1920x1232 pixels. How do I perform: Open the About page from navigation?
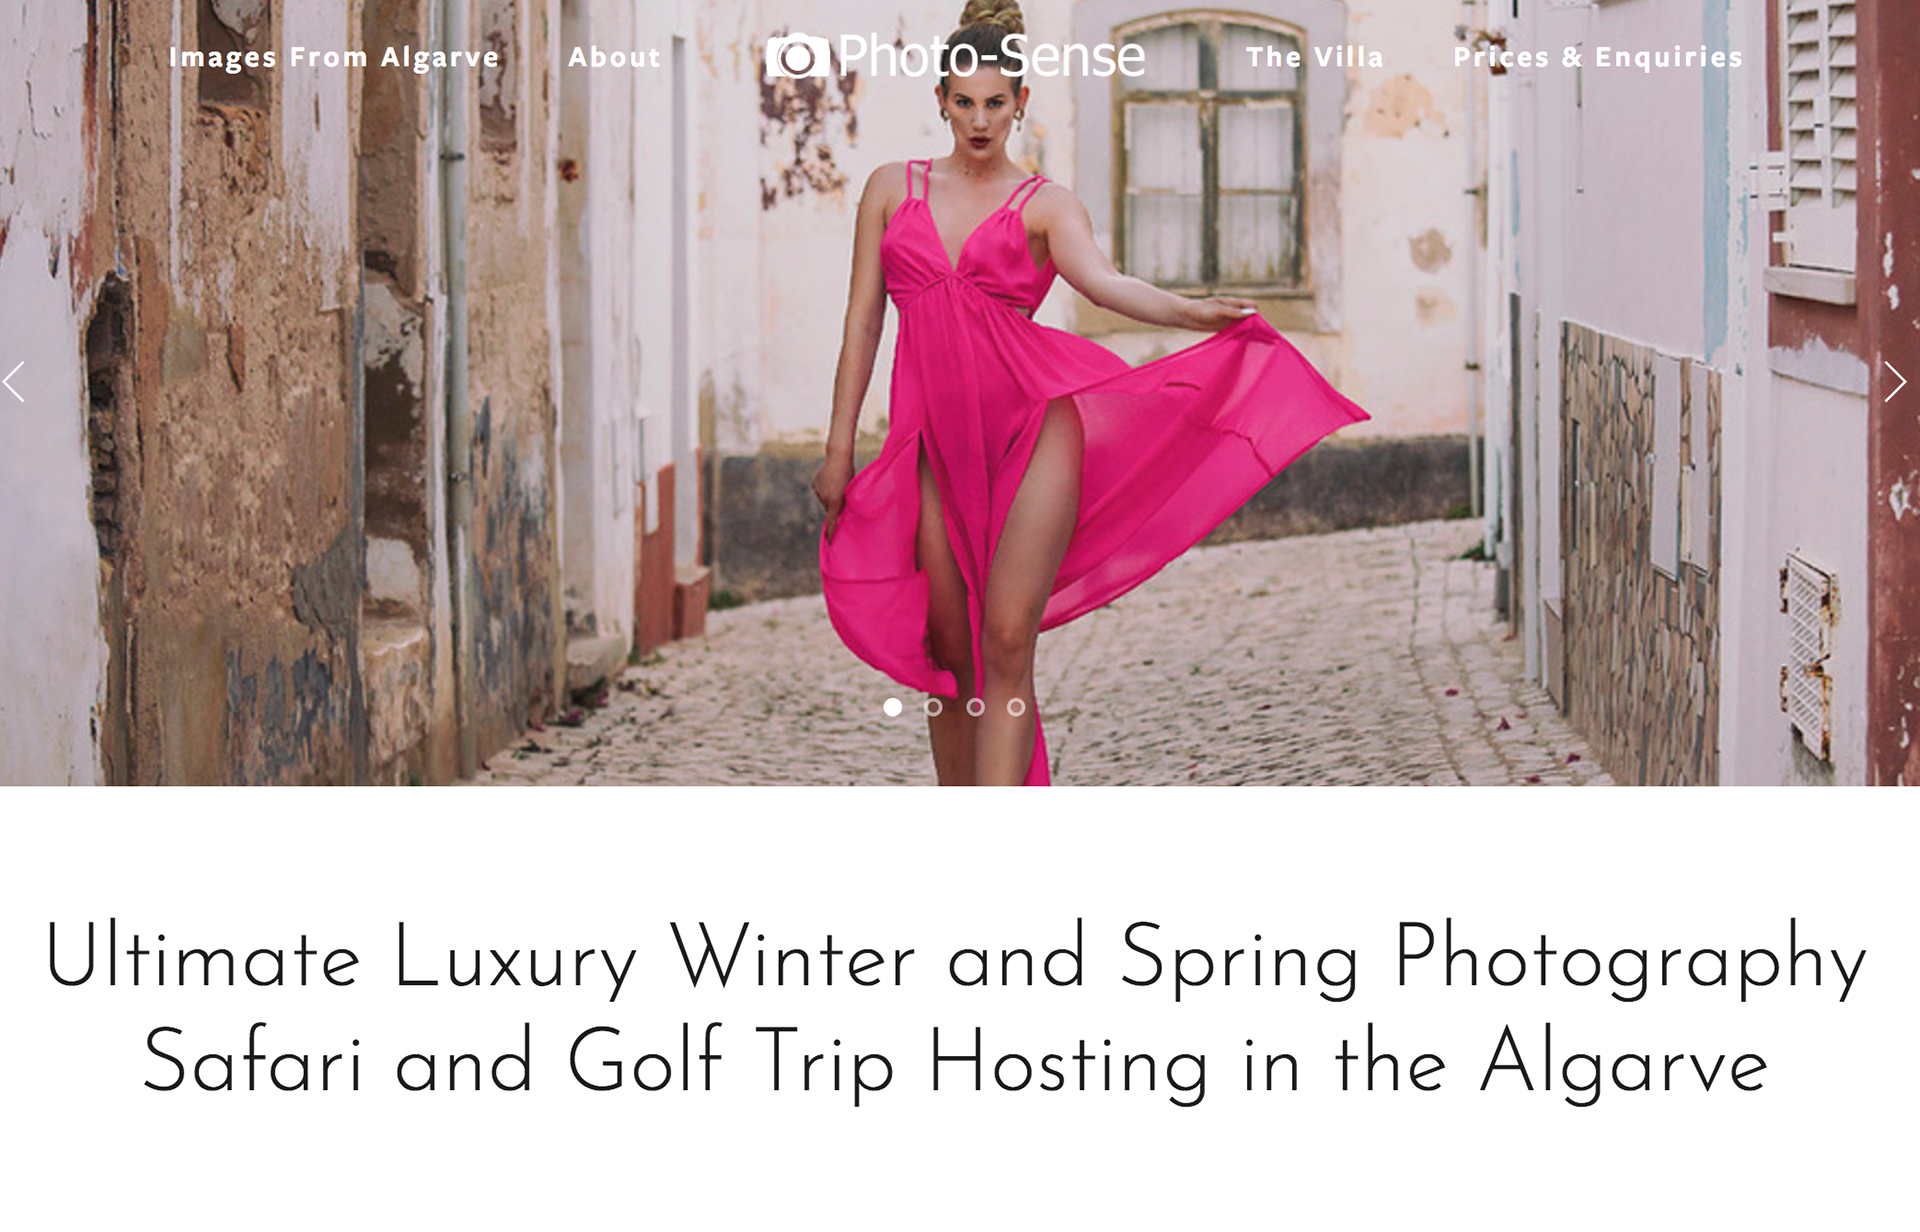(615, 58)
